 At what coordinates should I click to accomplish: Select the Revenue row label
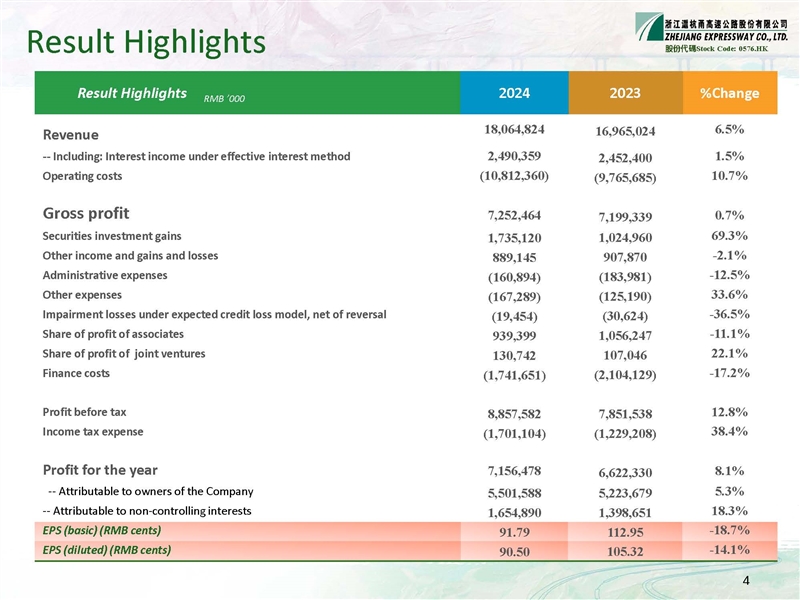tap(71, 135)
